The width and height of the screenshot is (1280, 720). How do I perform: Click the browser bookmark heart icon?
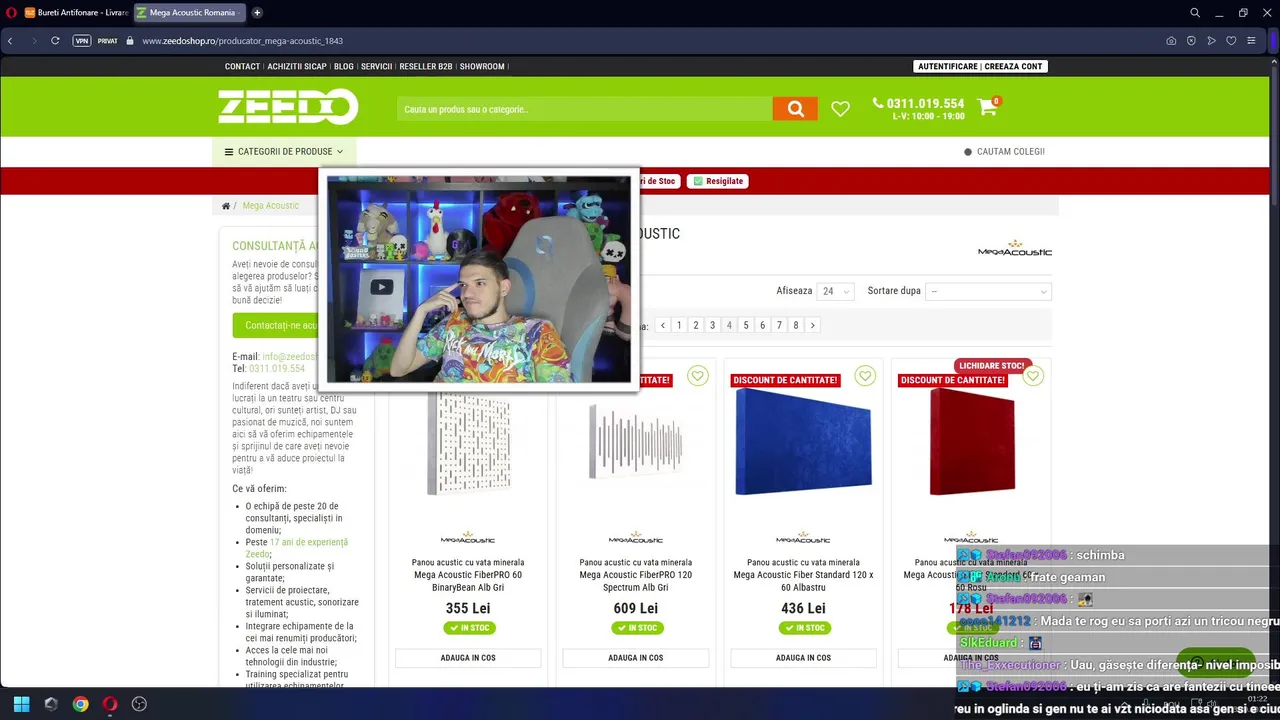(x=1231, y=41)
